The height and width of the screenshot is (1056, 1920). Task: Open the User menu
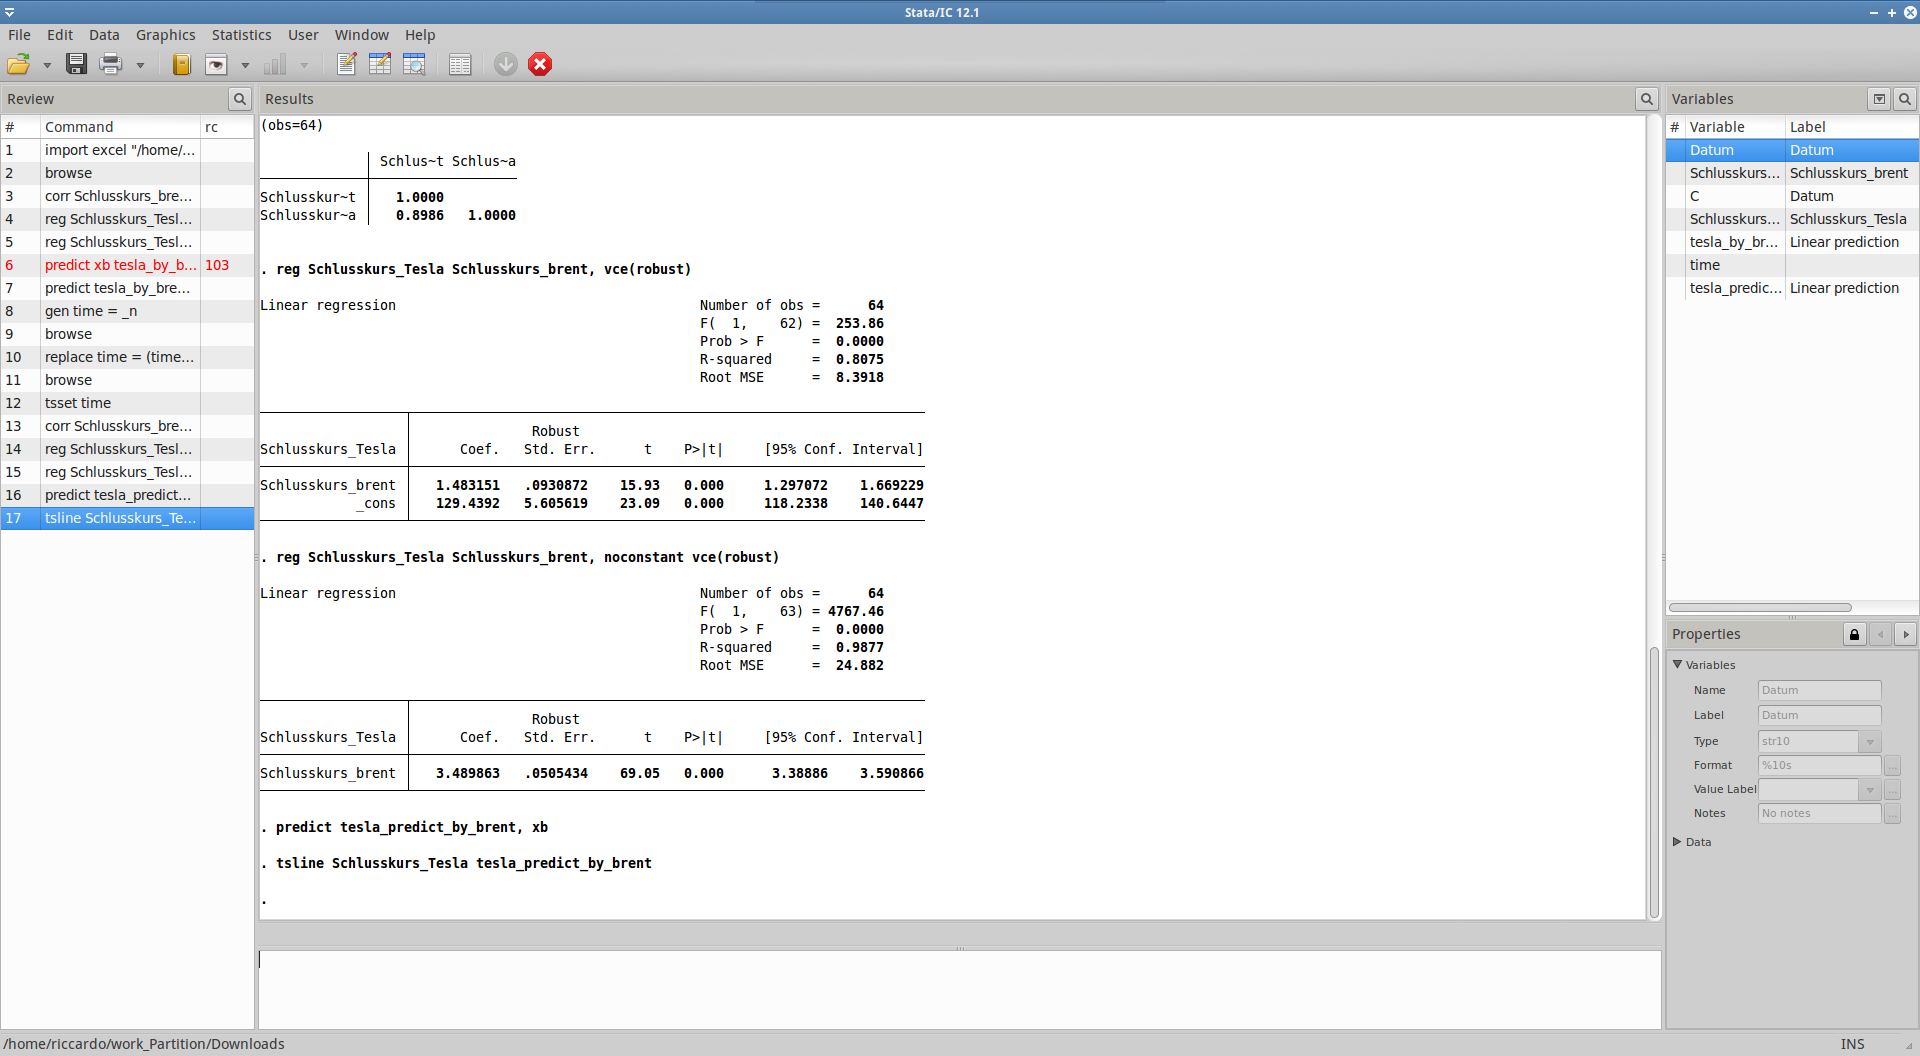(x=303, y=35)
